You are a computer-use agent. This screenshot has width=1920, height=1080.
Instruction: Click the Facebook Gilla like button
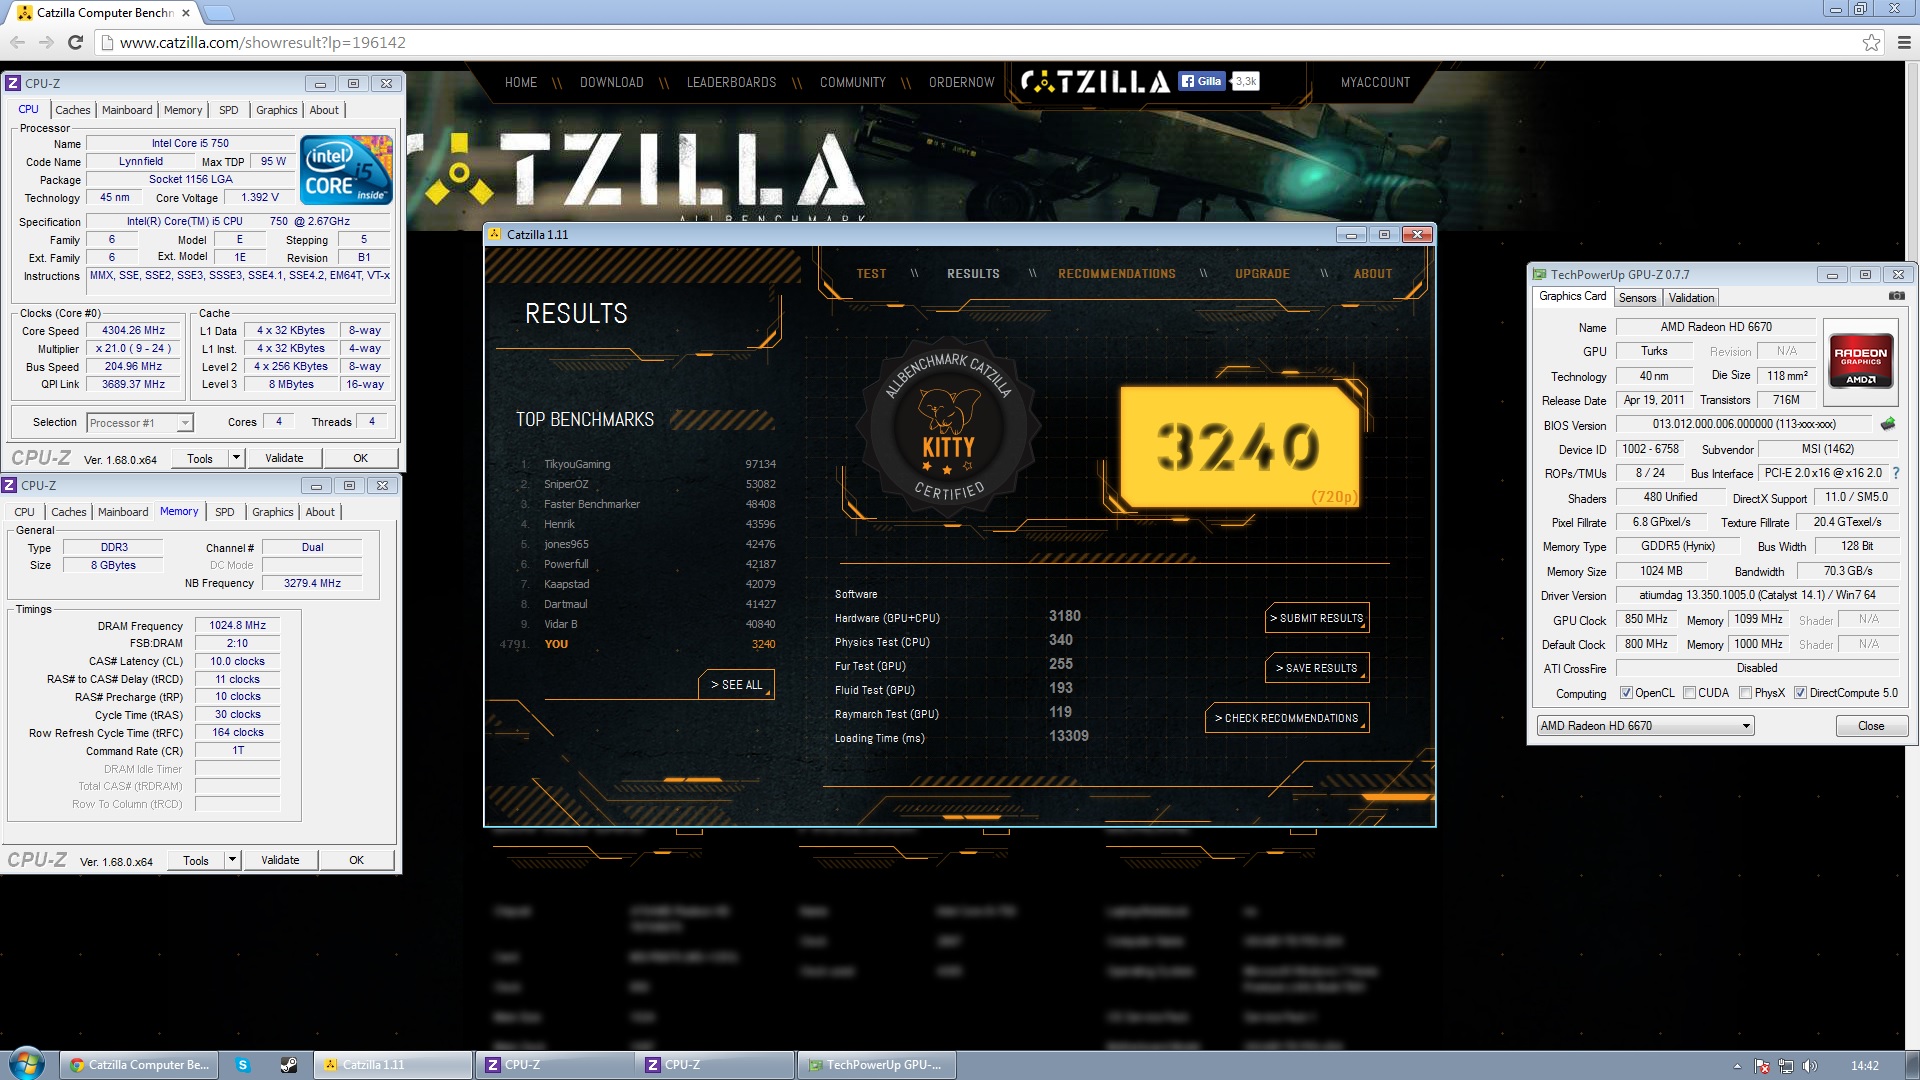(x=1203, y=82)
